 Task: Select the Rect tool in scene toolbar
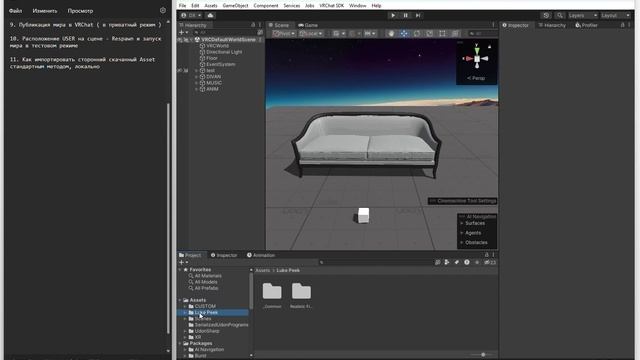pyautogui.click(x=442, y=33)
